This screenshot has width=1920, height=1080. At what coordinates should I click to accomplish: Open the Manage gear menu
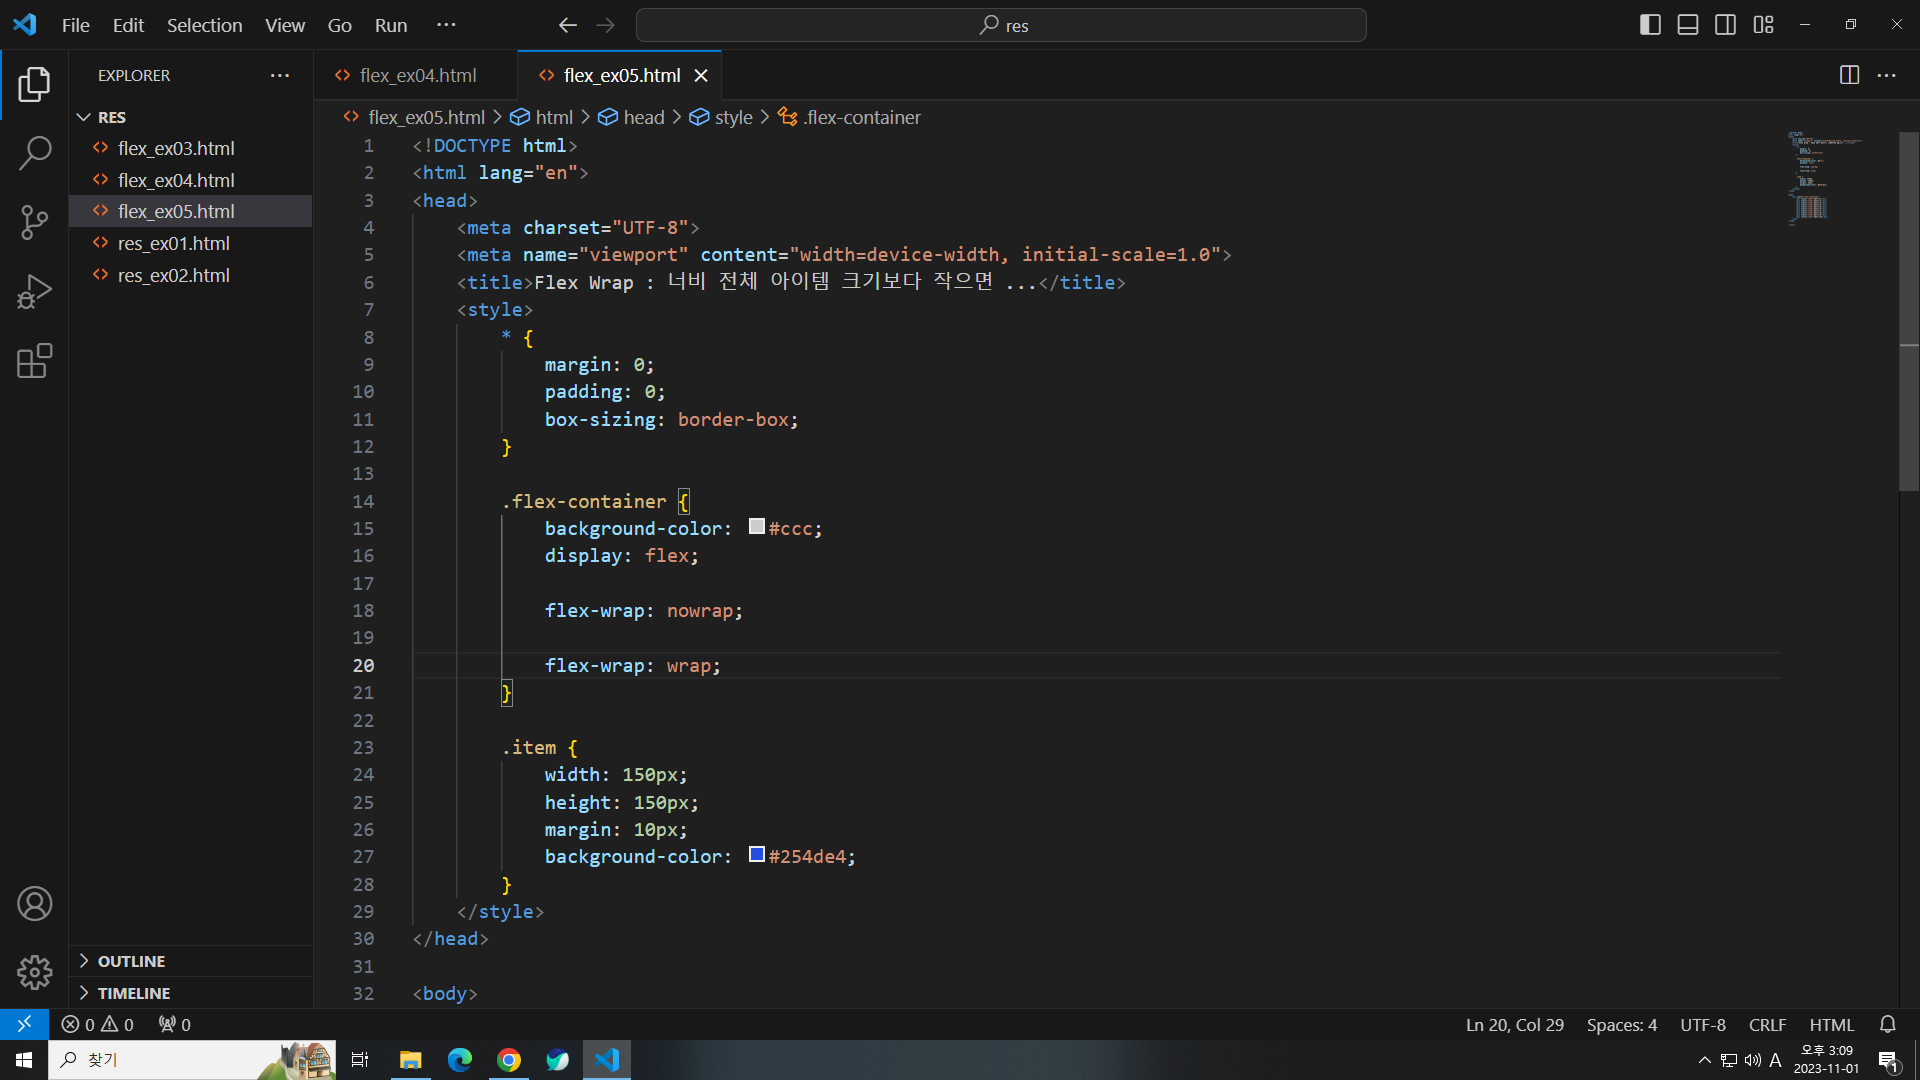[x=34, y=972]
